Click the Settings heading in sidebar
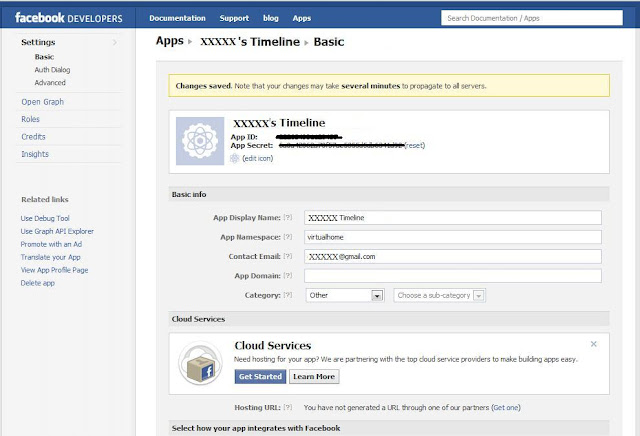This screenshot has width=640, height=436. (38, 42)
